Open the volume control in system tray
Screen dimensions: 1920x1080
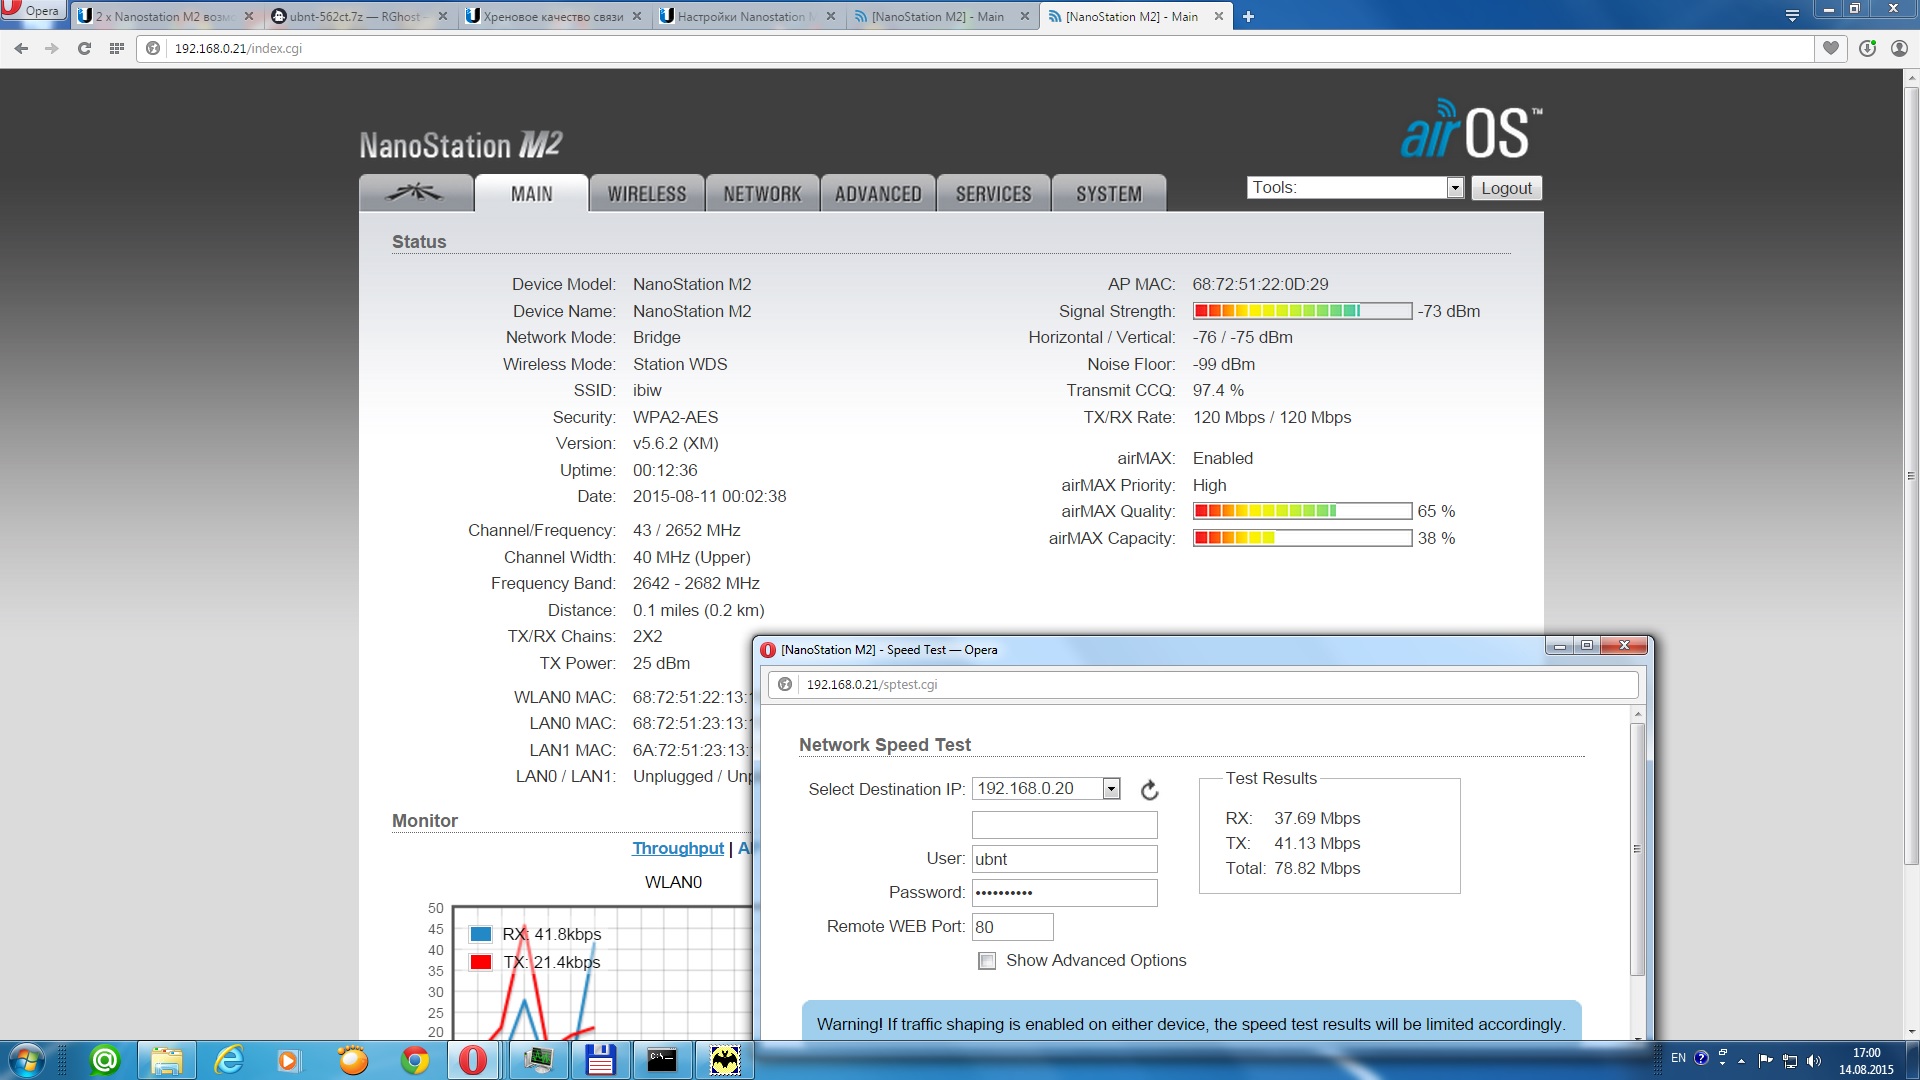point(1814,1061)
